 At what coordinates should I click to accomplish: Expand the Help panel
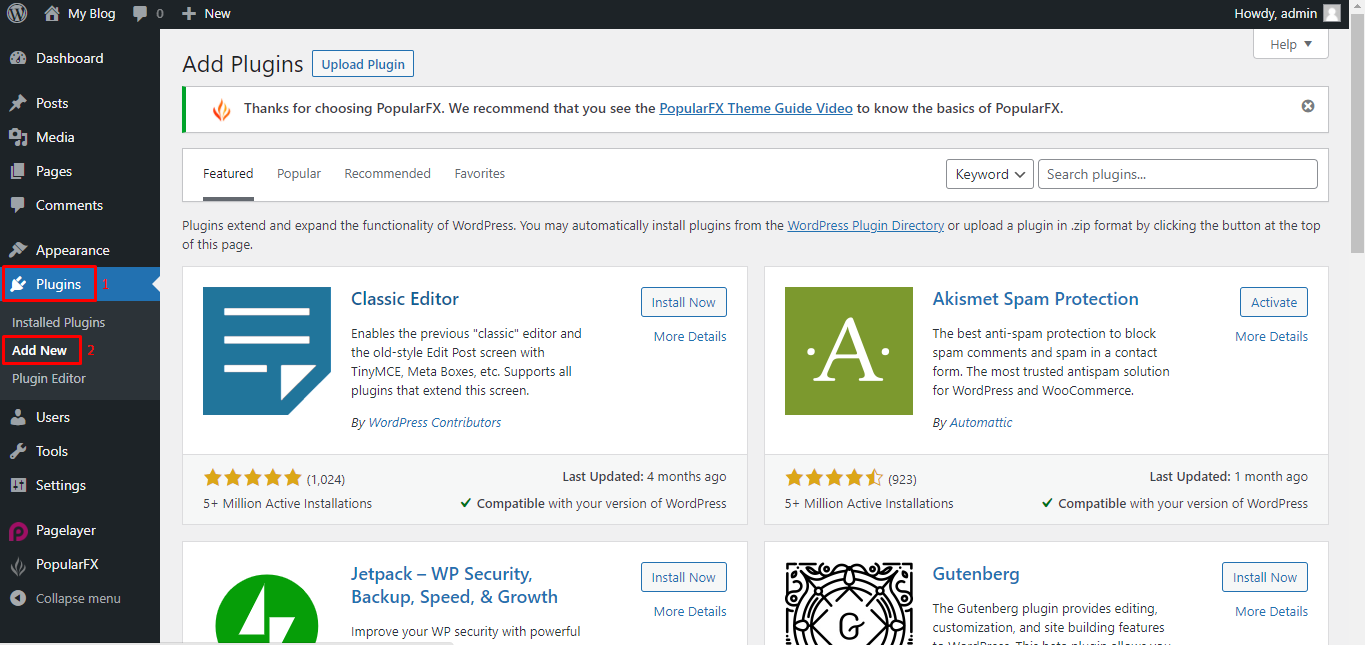1291,44
